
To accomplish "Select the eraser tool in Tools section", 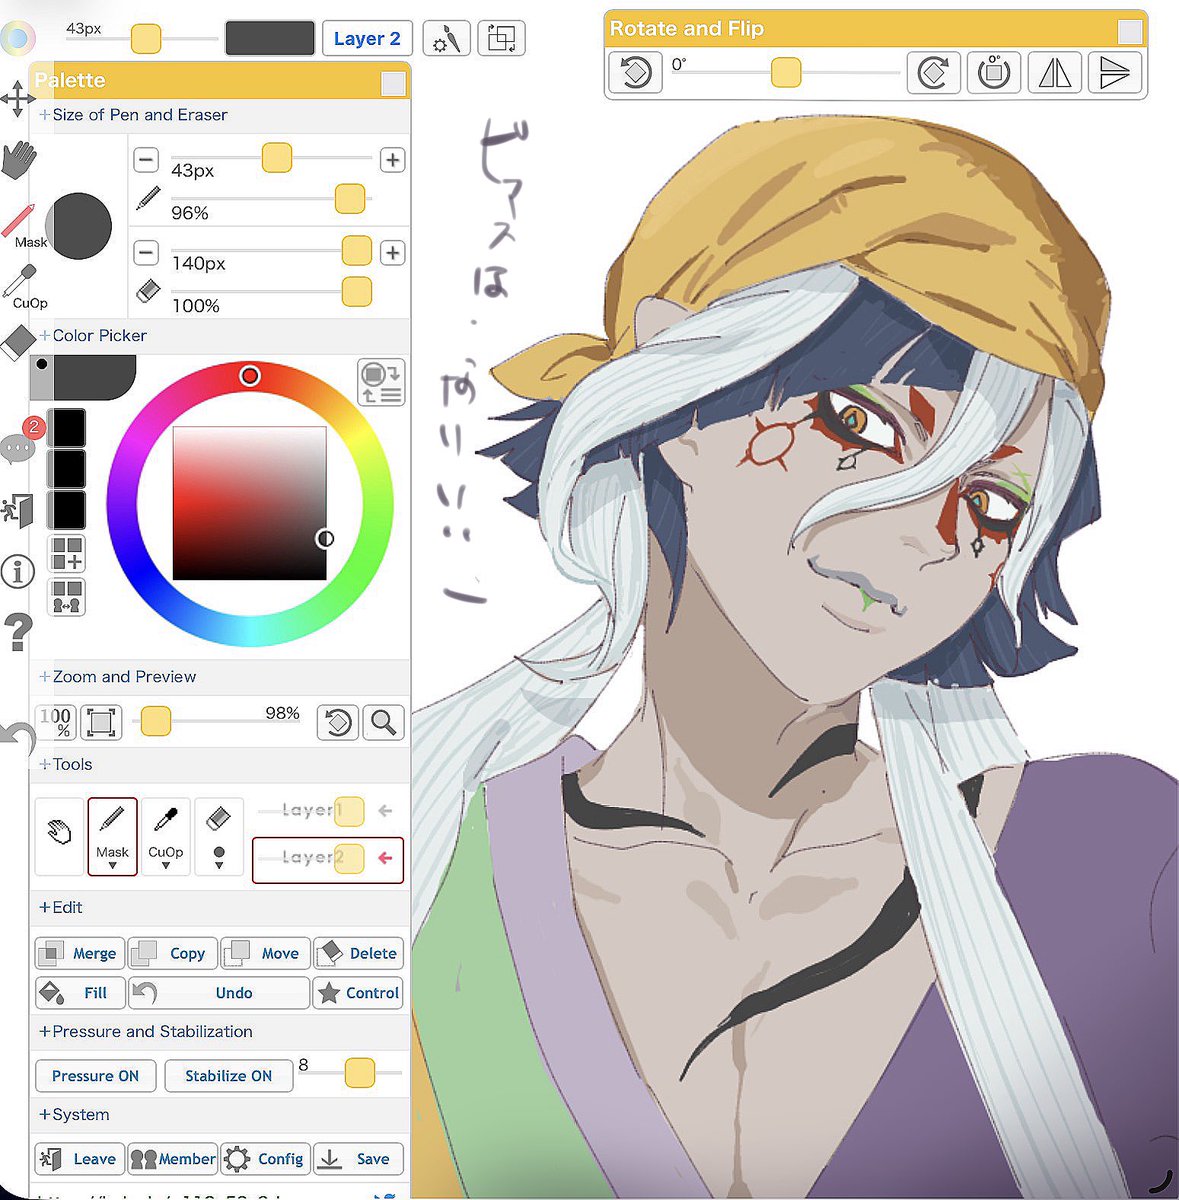I will click(219, 835).
